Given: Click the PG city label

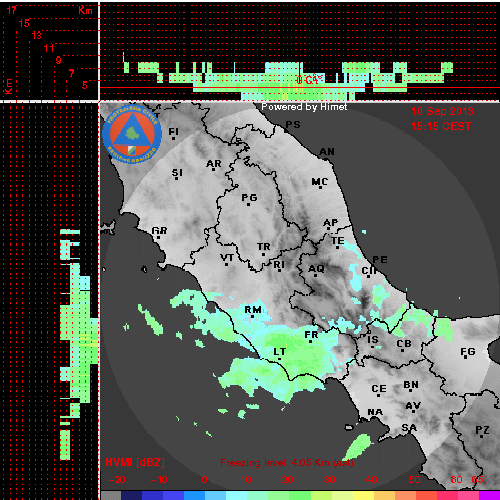Looking at the screenshot, I should point(249,198).
